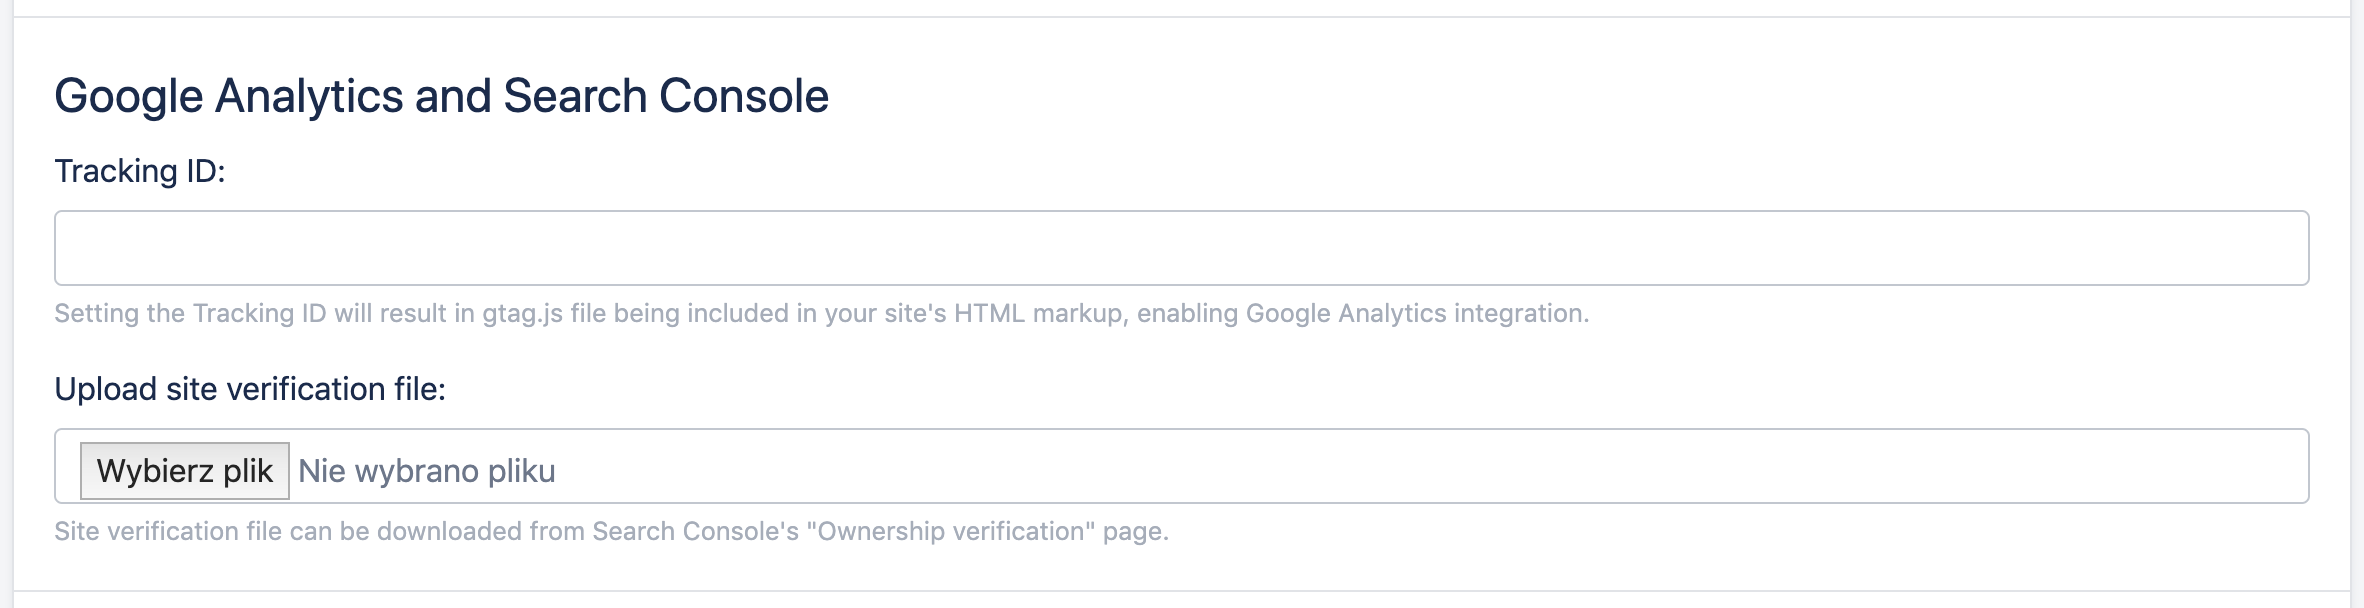Click the "Tracking ID:" field label
Viewport: 2364px width, 608px height.
point(140,172)
